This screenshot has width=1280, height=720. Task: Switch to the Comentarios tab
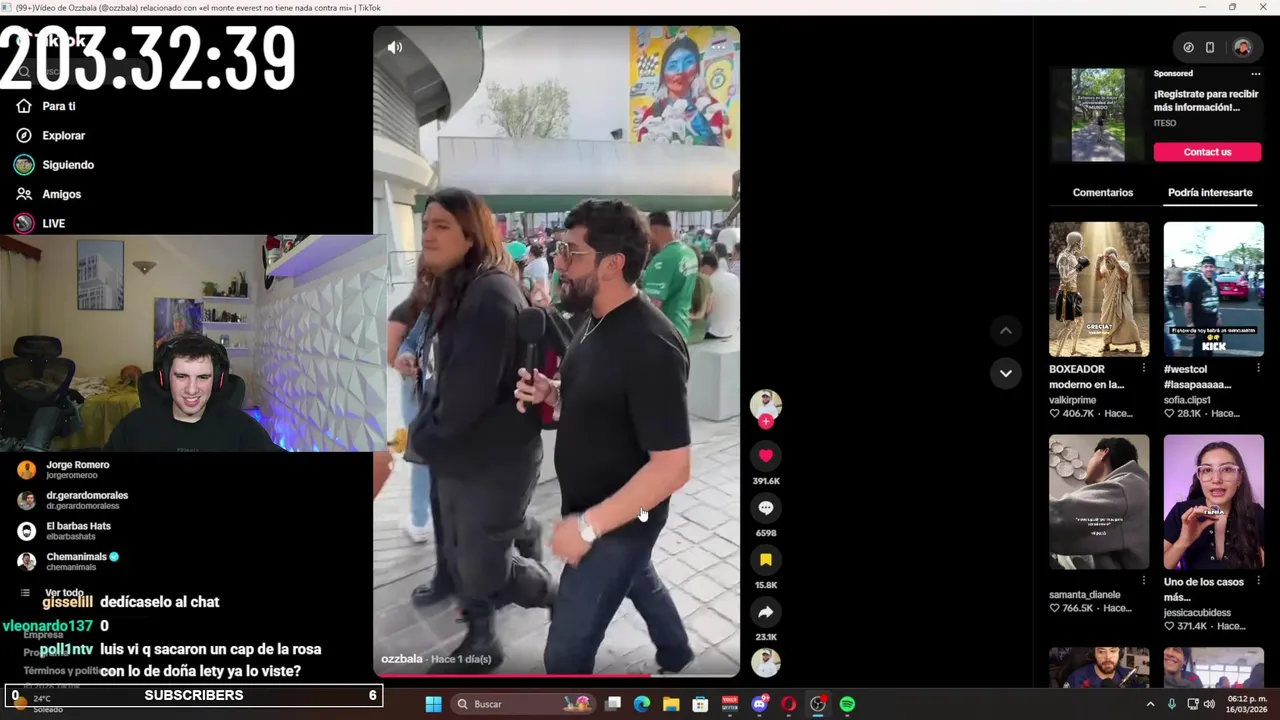(1103, 192)
